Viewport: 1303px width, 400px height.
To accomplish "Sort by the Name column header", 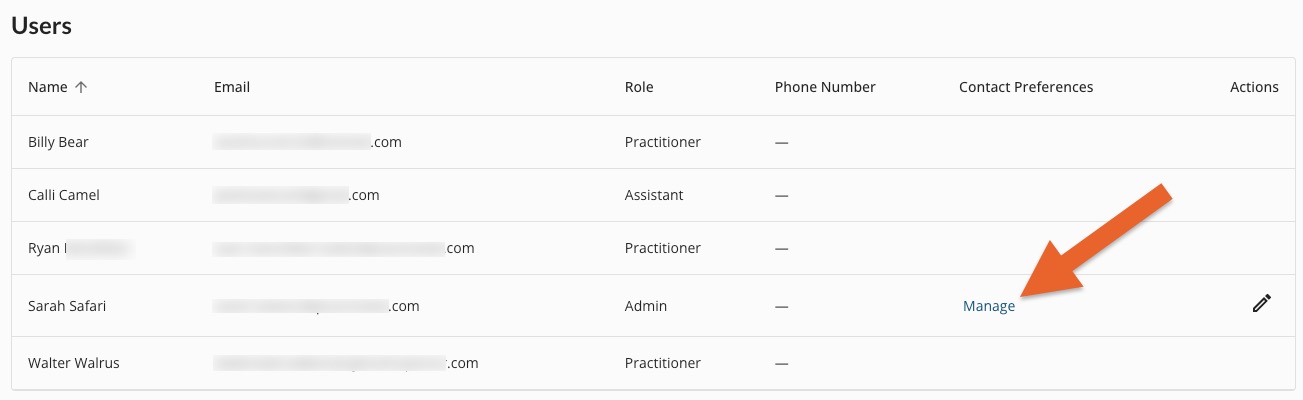I will 48,87.
